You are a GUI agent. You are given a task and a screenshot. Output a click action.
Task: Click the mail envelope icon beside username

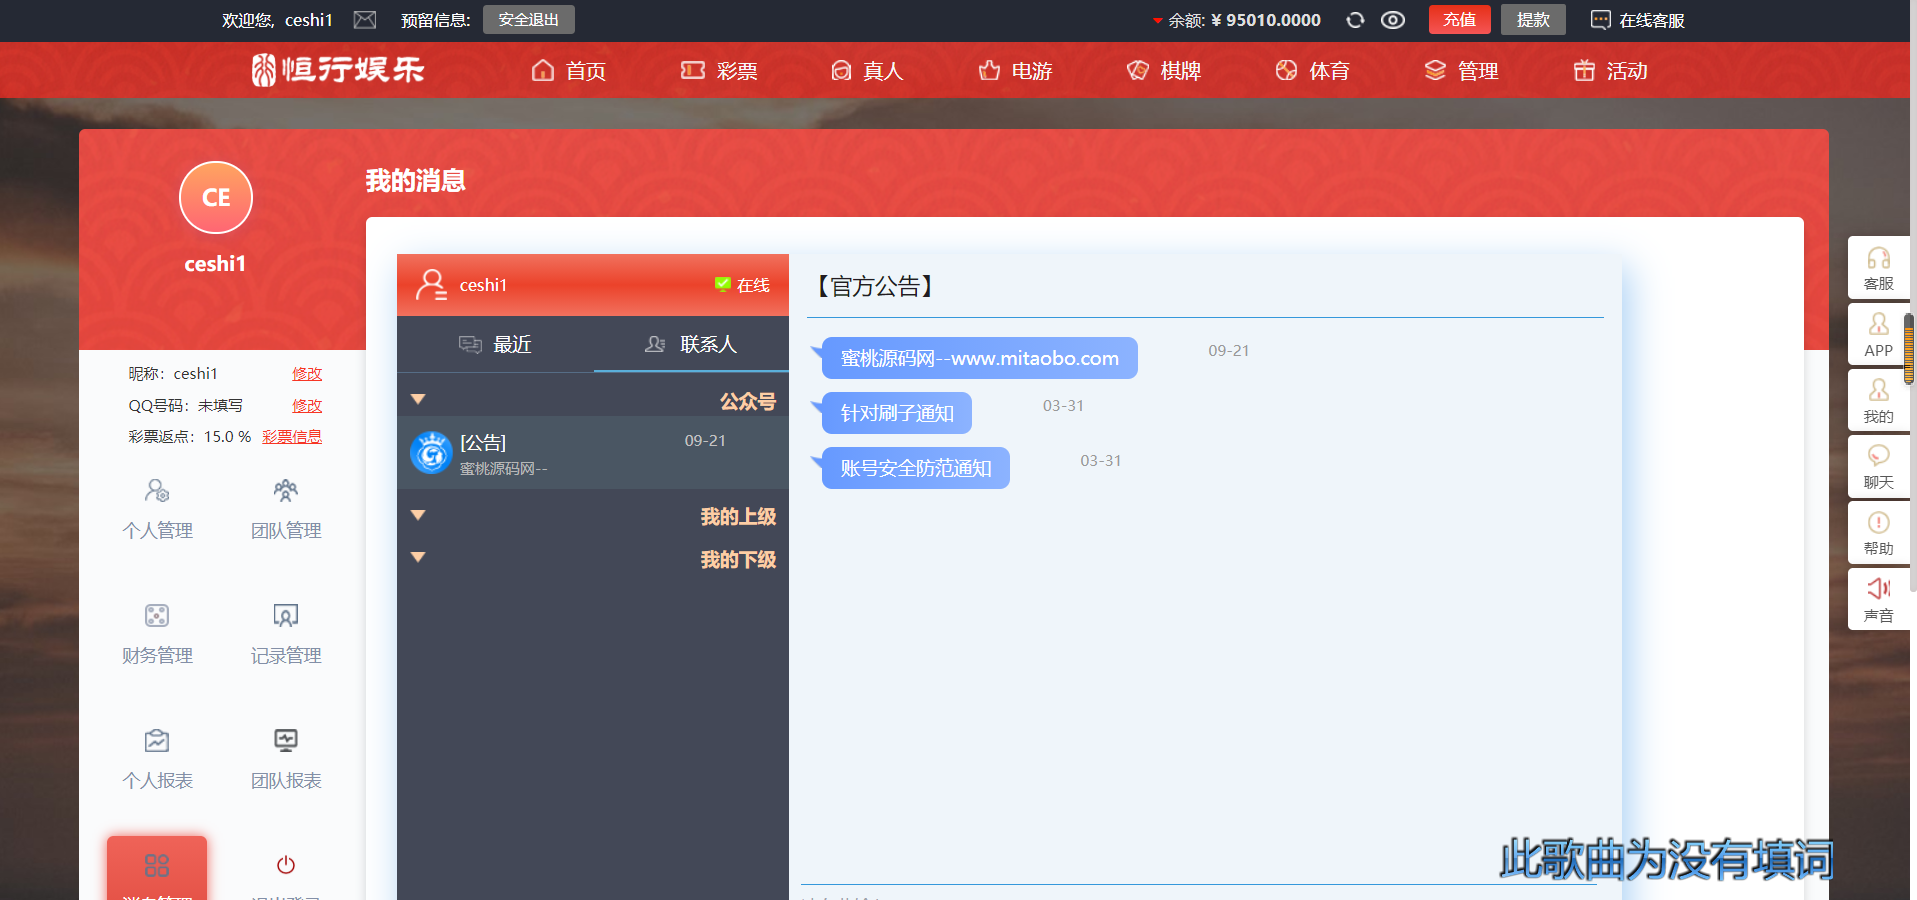365,20
